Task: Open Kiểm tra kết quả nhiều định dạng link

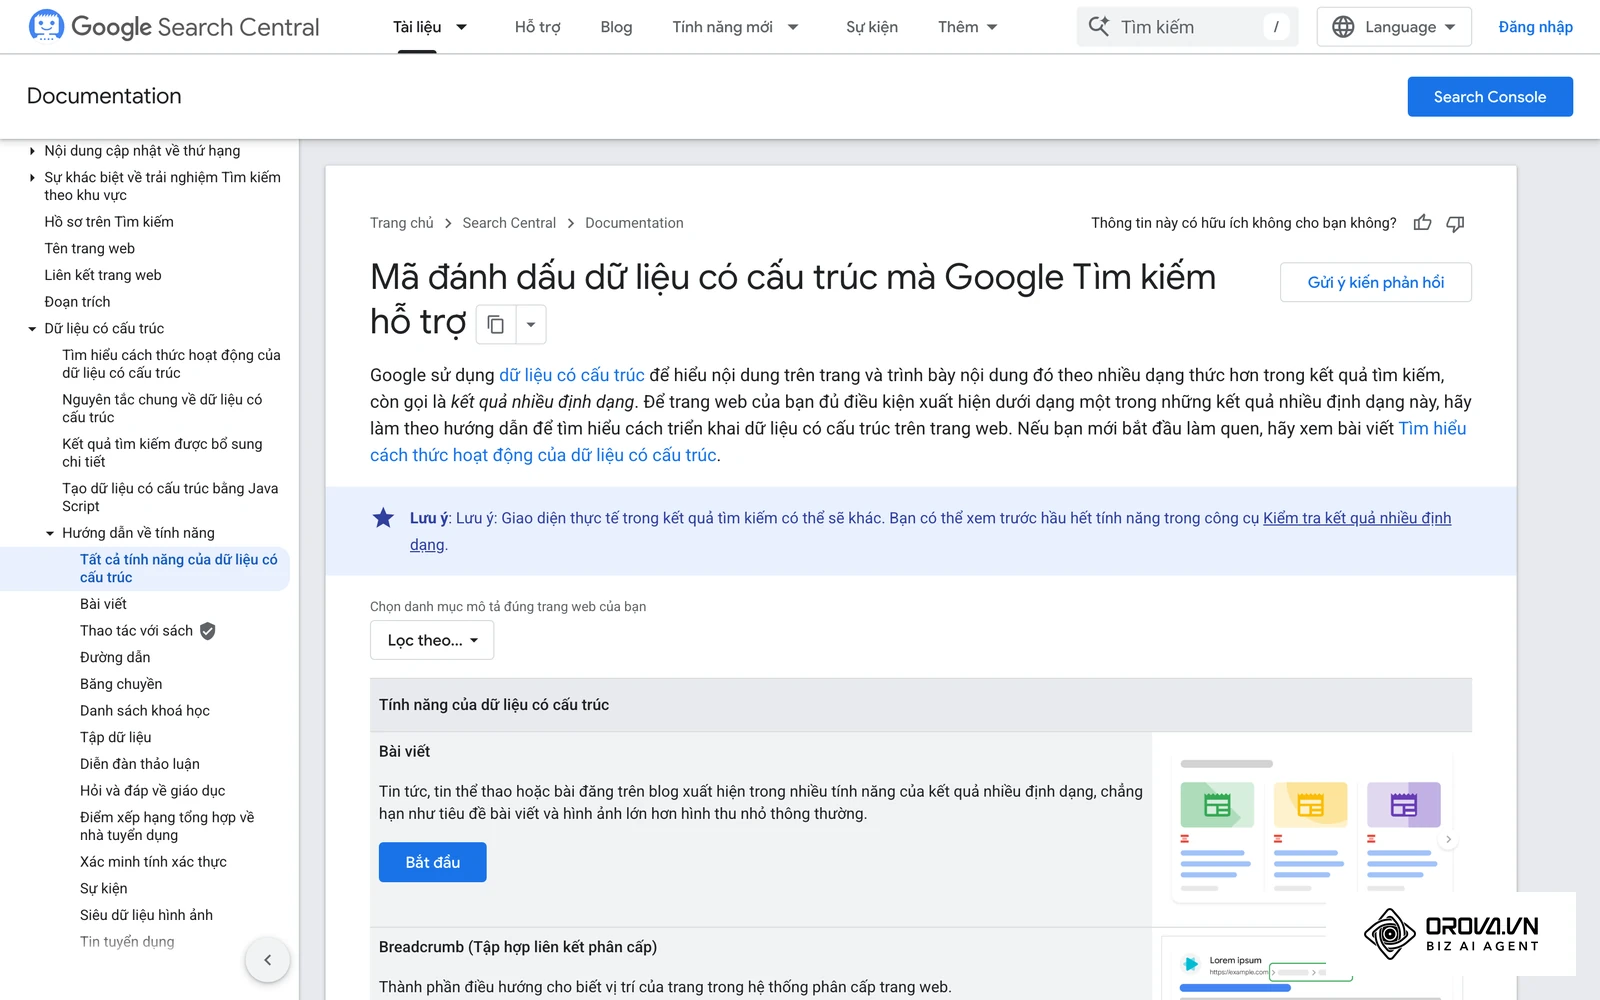Action: (x=1357, y=518)
